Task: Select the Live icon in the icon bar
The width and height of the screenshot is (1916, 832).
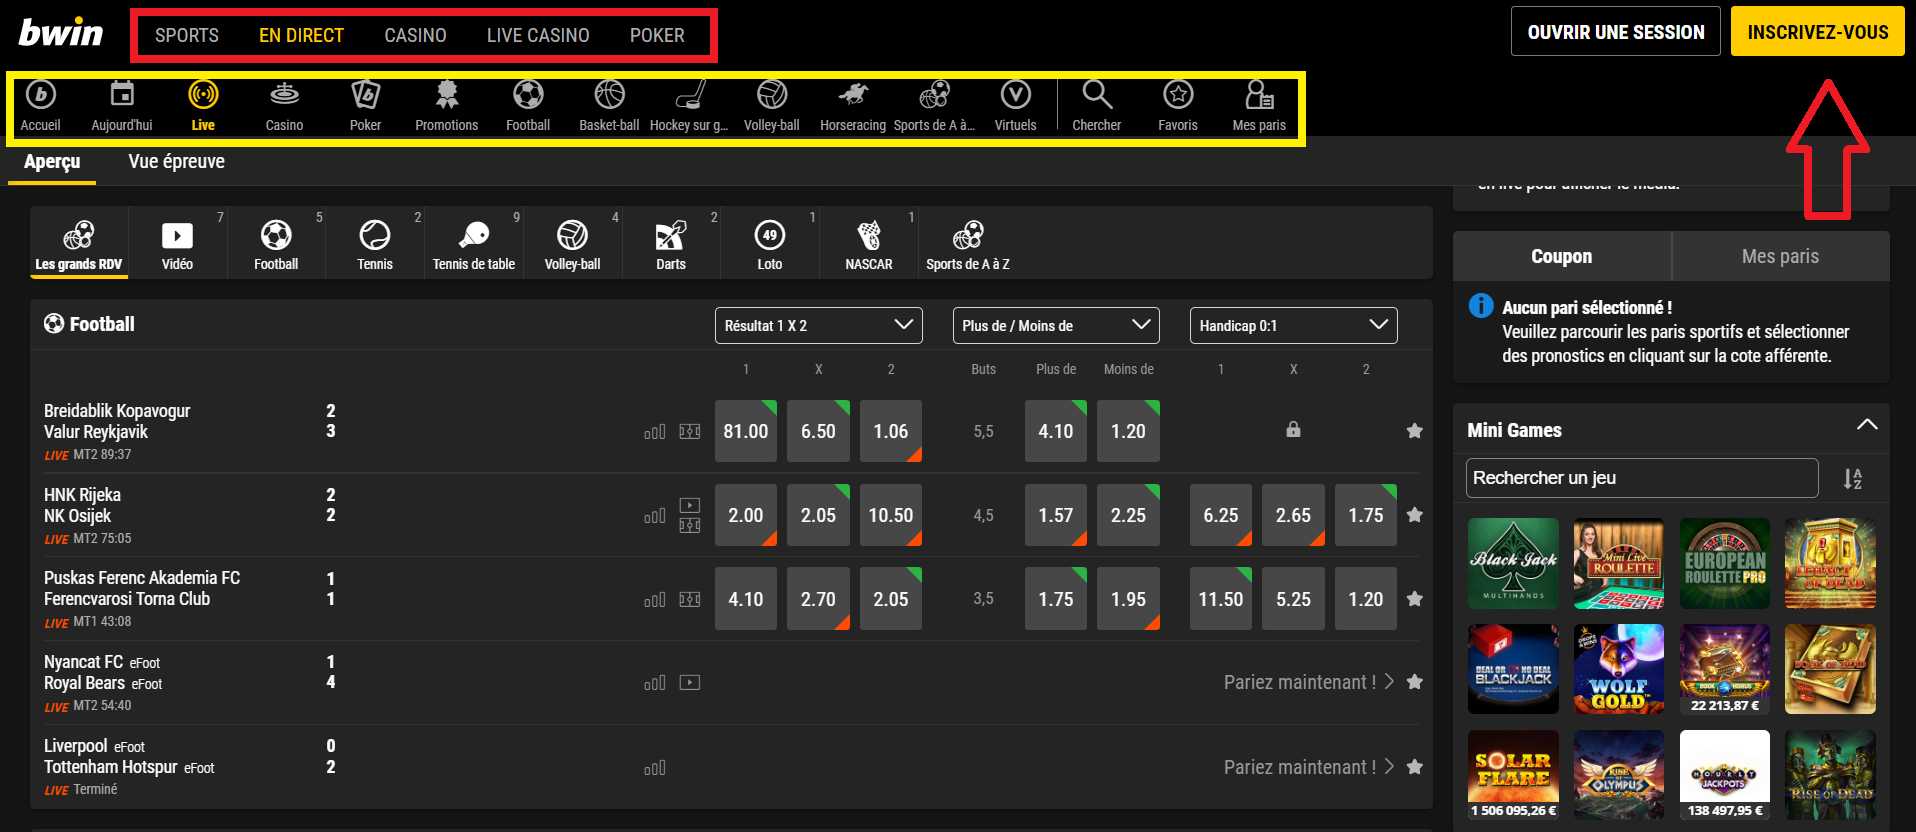Action: [x=203, y=105]
